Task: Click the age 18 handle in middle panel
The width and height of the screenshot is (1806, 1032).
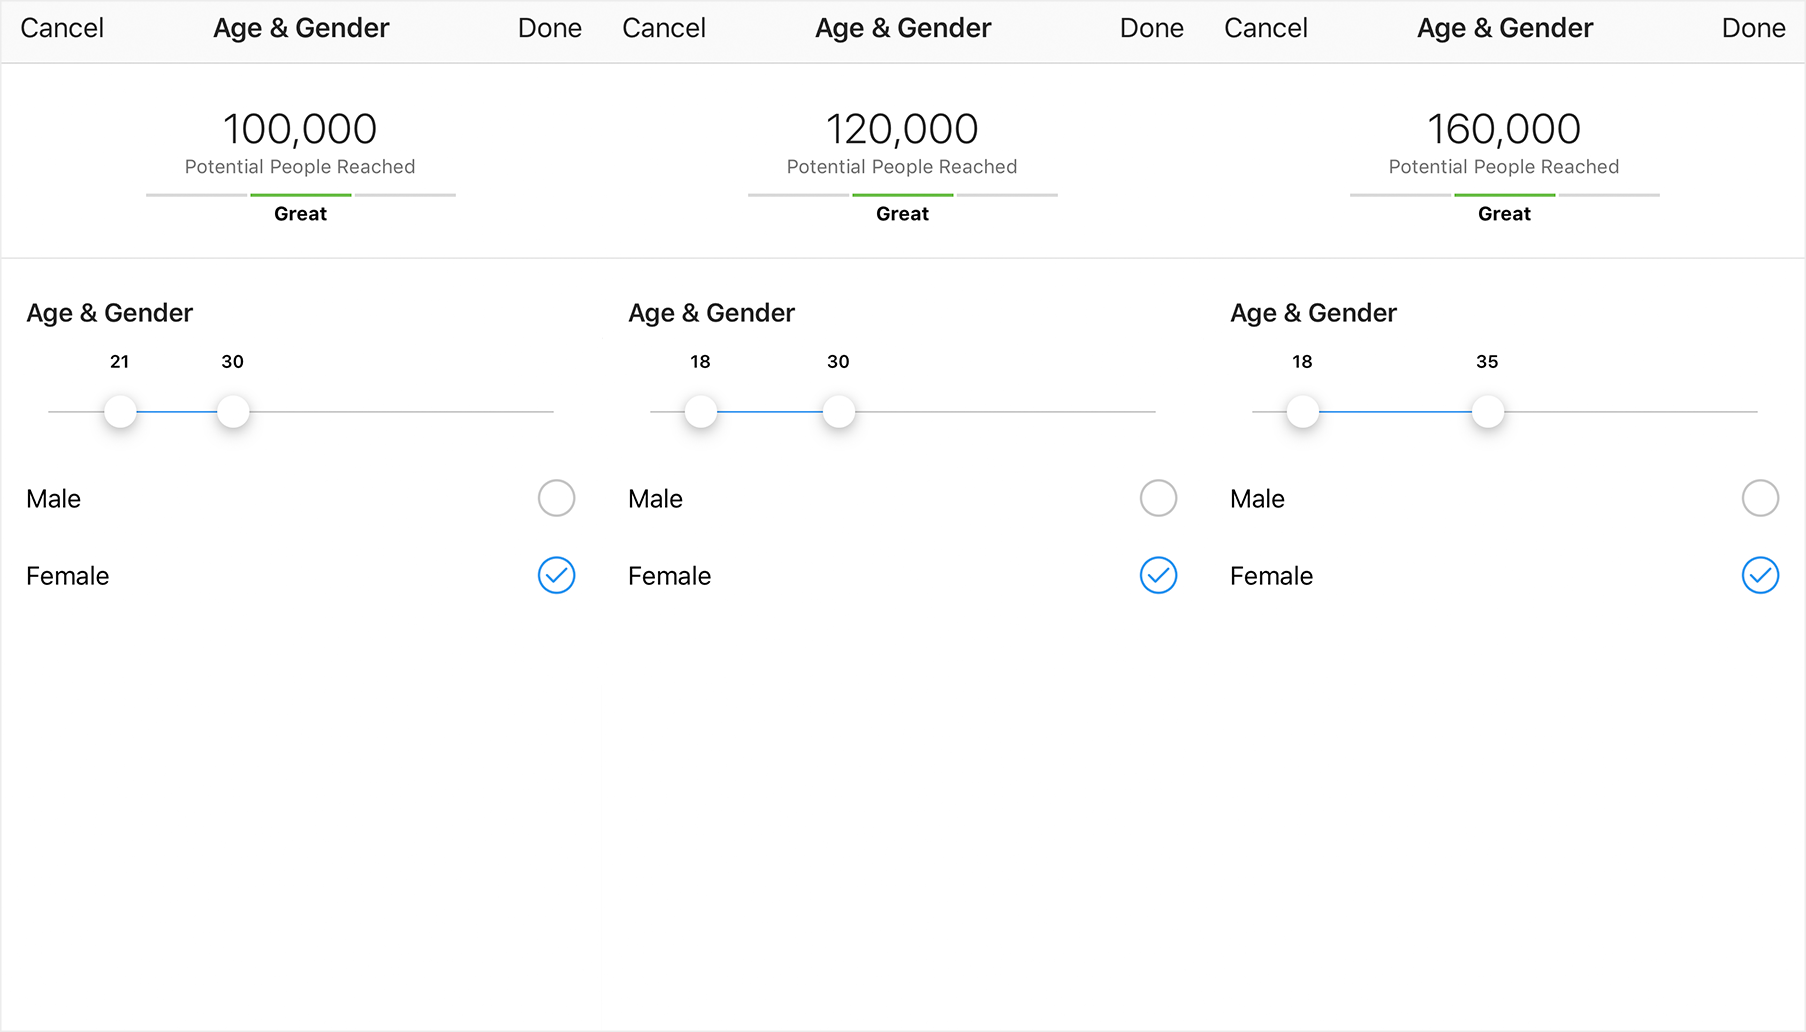Action: click(701, 411)
